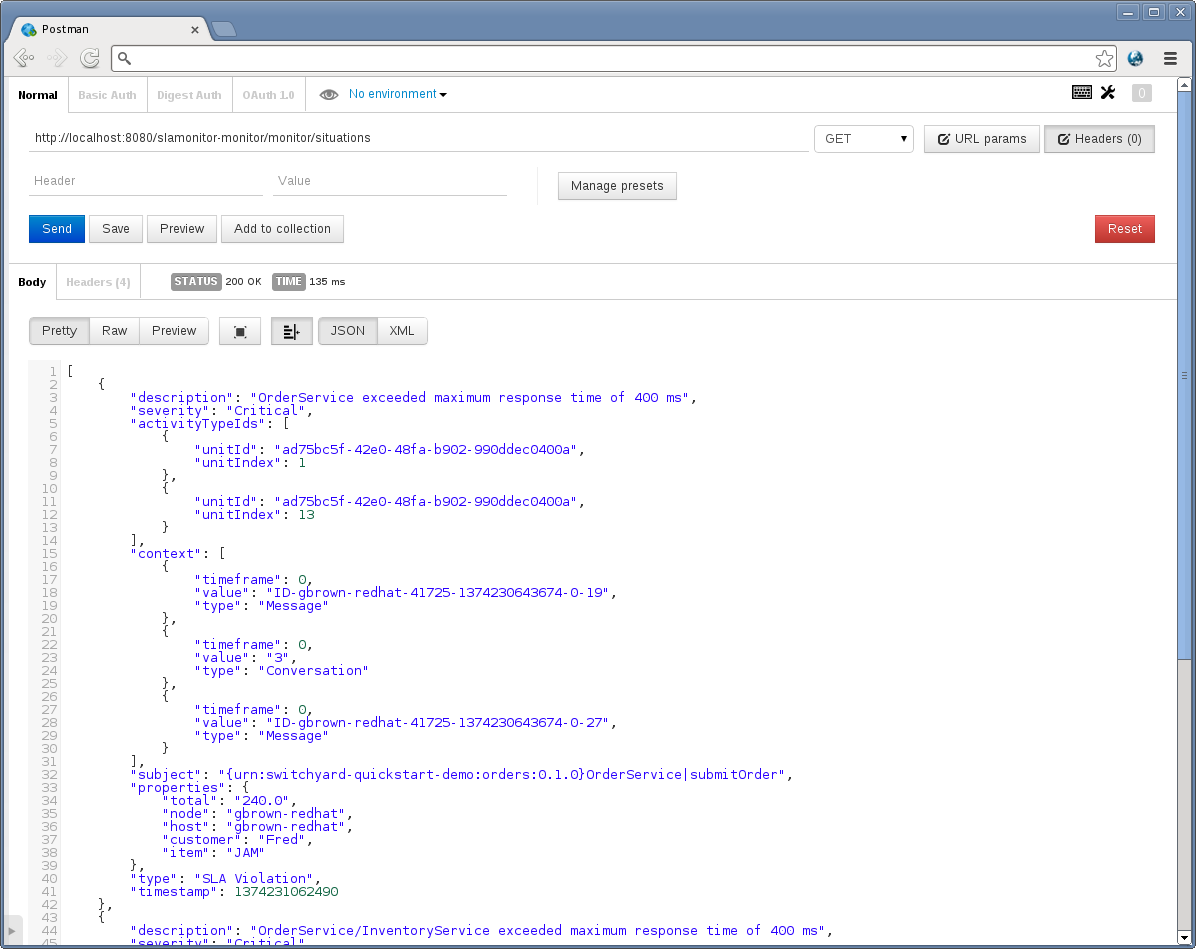Viewport: 1196px width, 949px height.
Task: Click the Manage presets button
Action: point(617,185)
